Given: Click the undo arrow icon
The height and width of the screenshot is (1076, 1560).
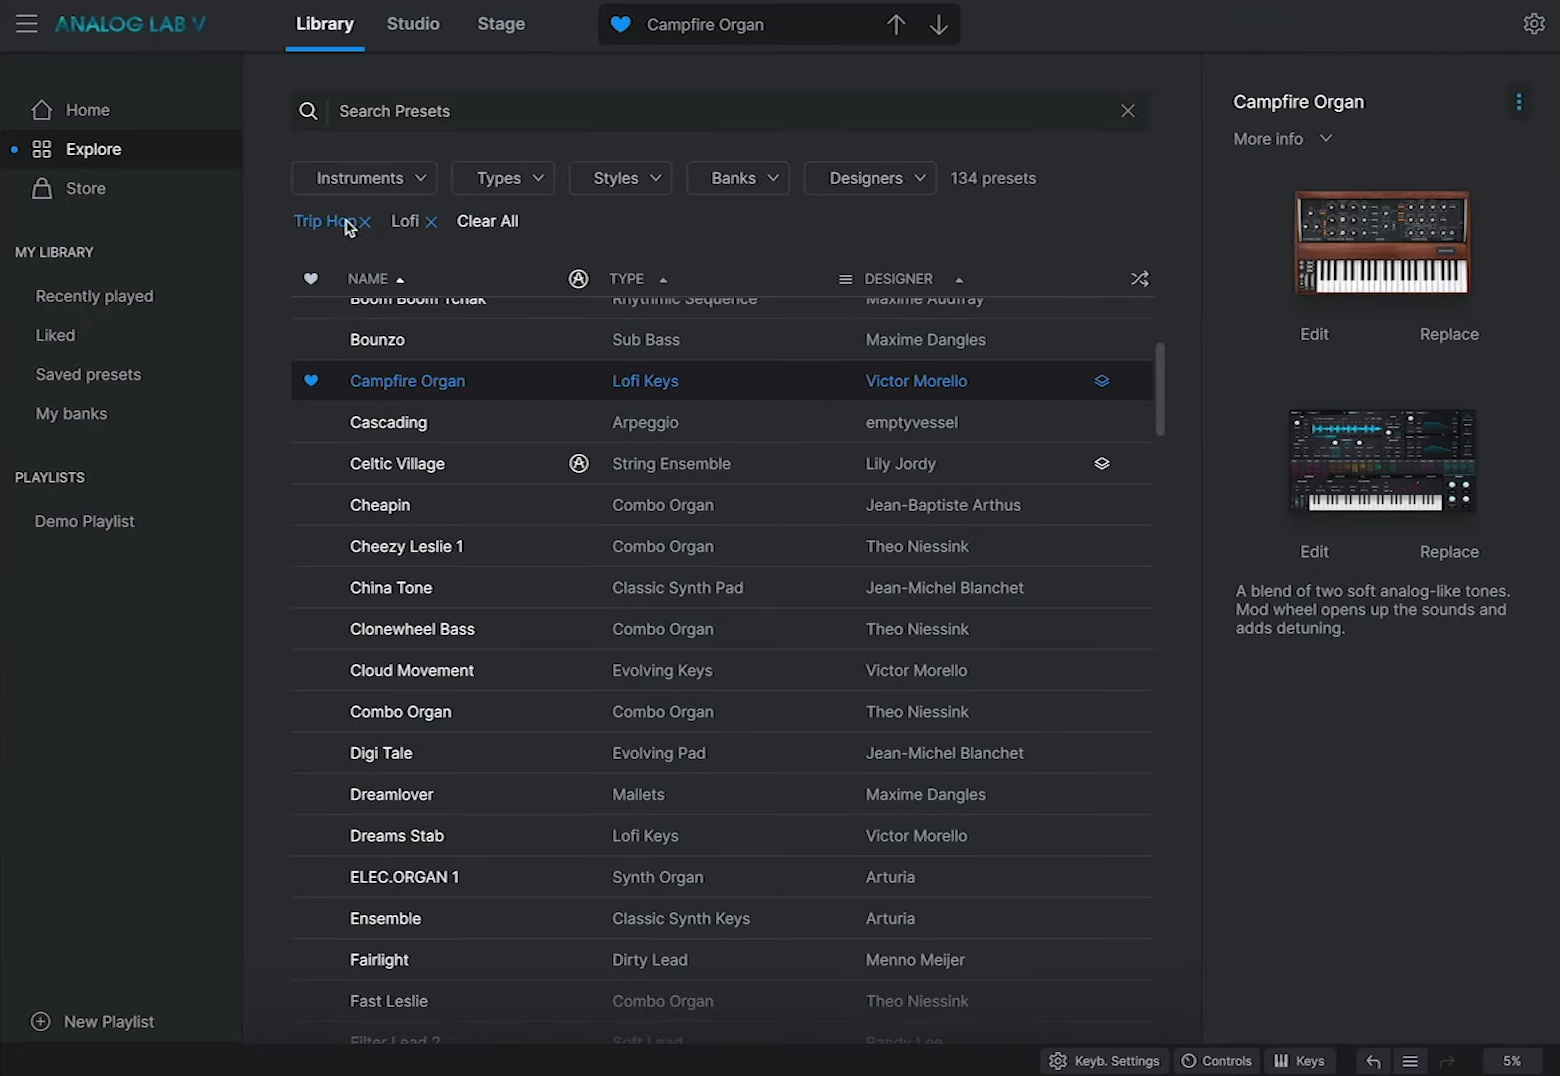Looking at the screenshot, I should click(1373, 1061).
